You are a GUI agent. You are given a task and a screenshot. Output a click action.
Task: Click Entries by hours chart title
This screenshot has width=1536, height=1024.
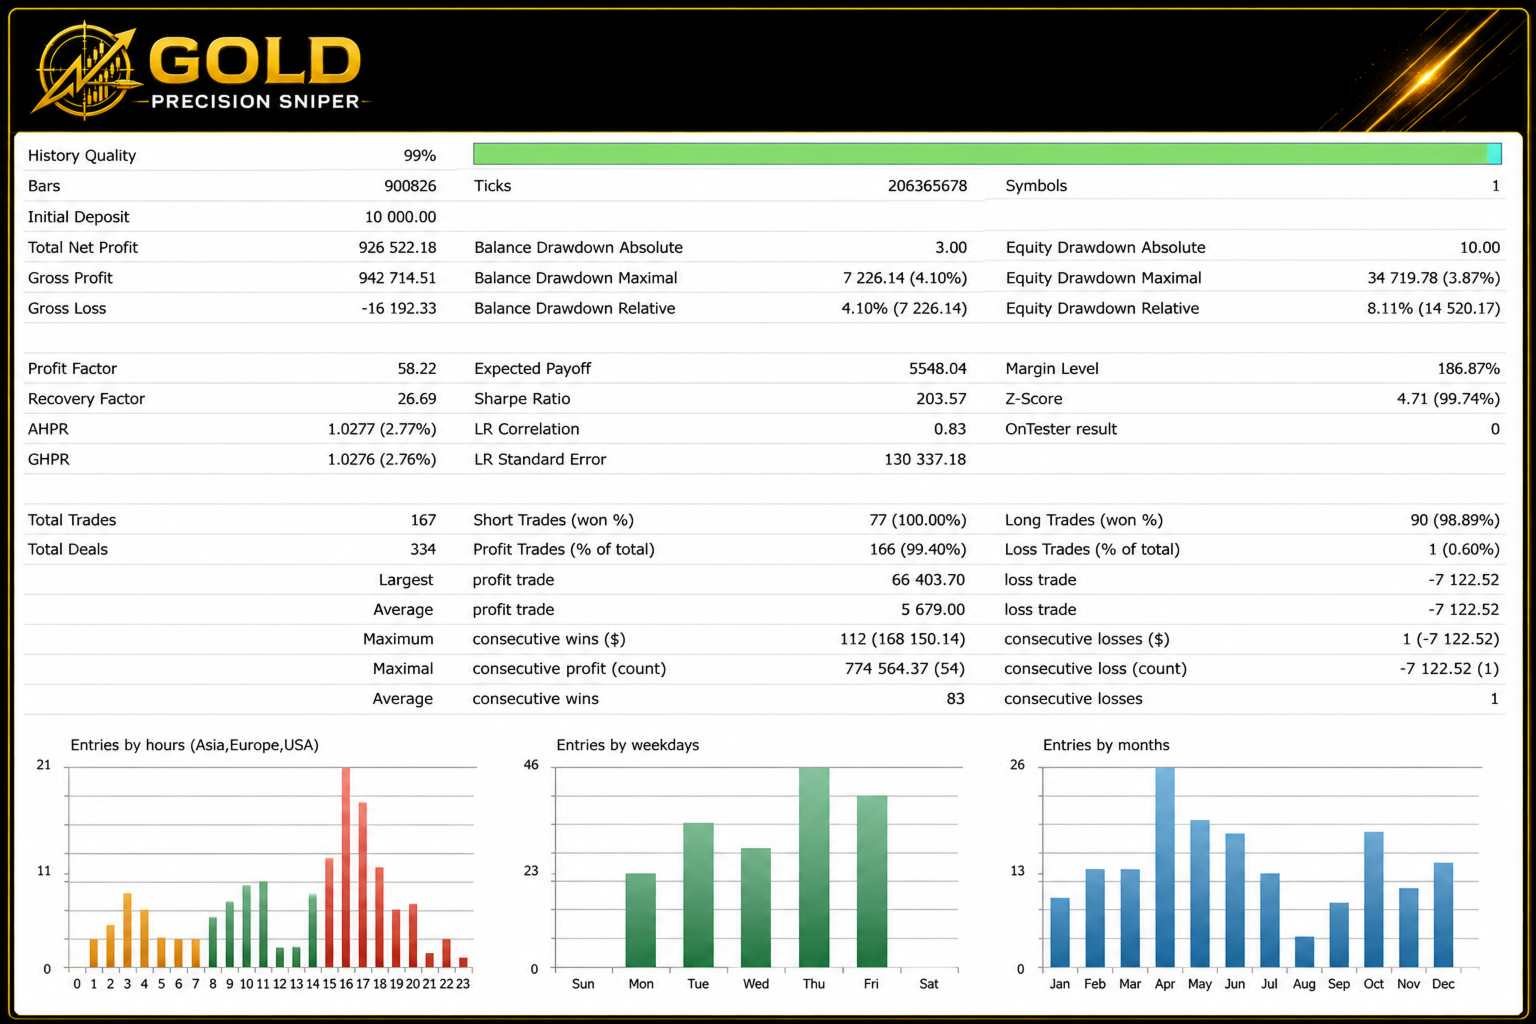(194, 745)
